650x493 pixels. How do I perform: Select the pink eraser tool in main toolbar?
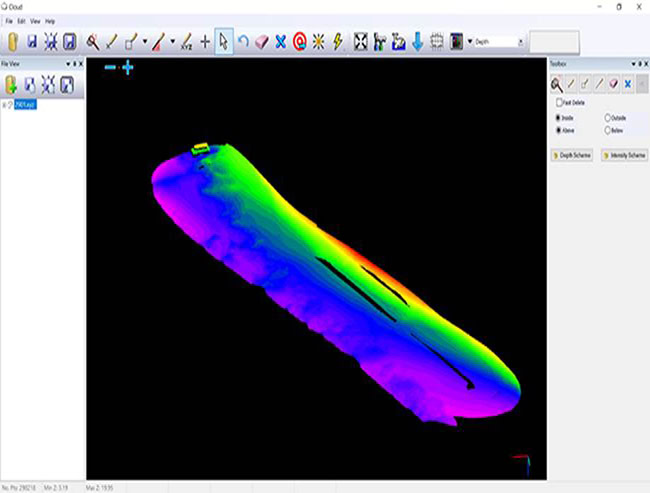click(x=262, y=42)
